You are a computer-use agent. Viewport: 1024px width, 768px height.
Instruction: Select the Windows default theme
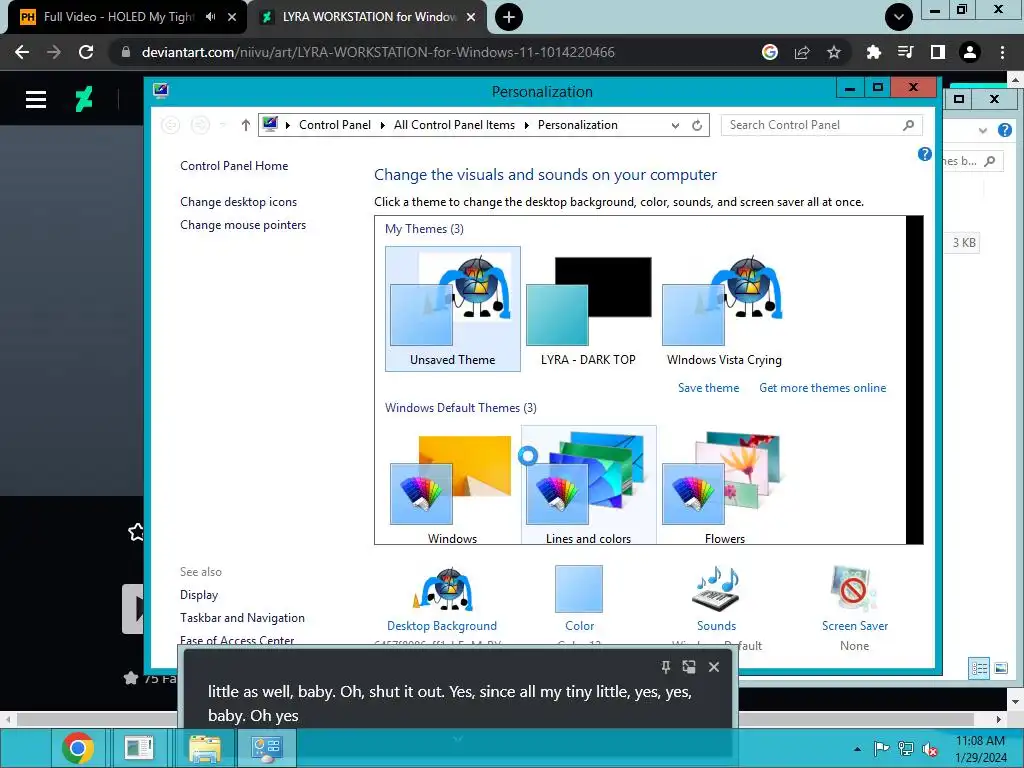pyautogui.click(x=453, y=485)
